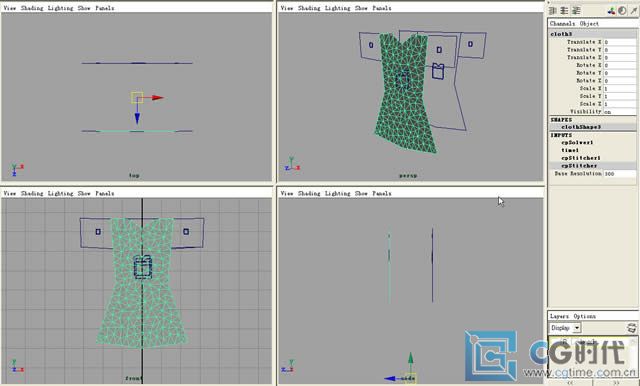The height and width of the screenshot is (386, 640).
Task: Select the Visibility attribute label
Action: click(586, 112)
